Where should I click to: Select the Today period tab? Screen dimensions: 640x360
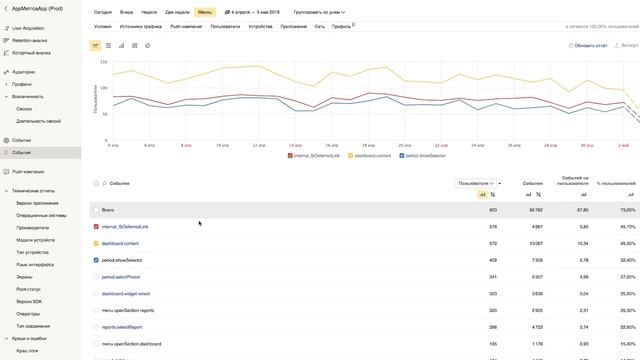tap(103, 12)
